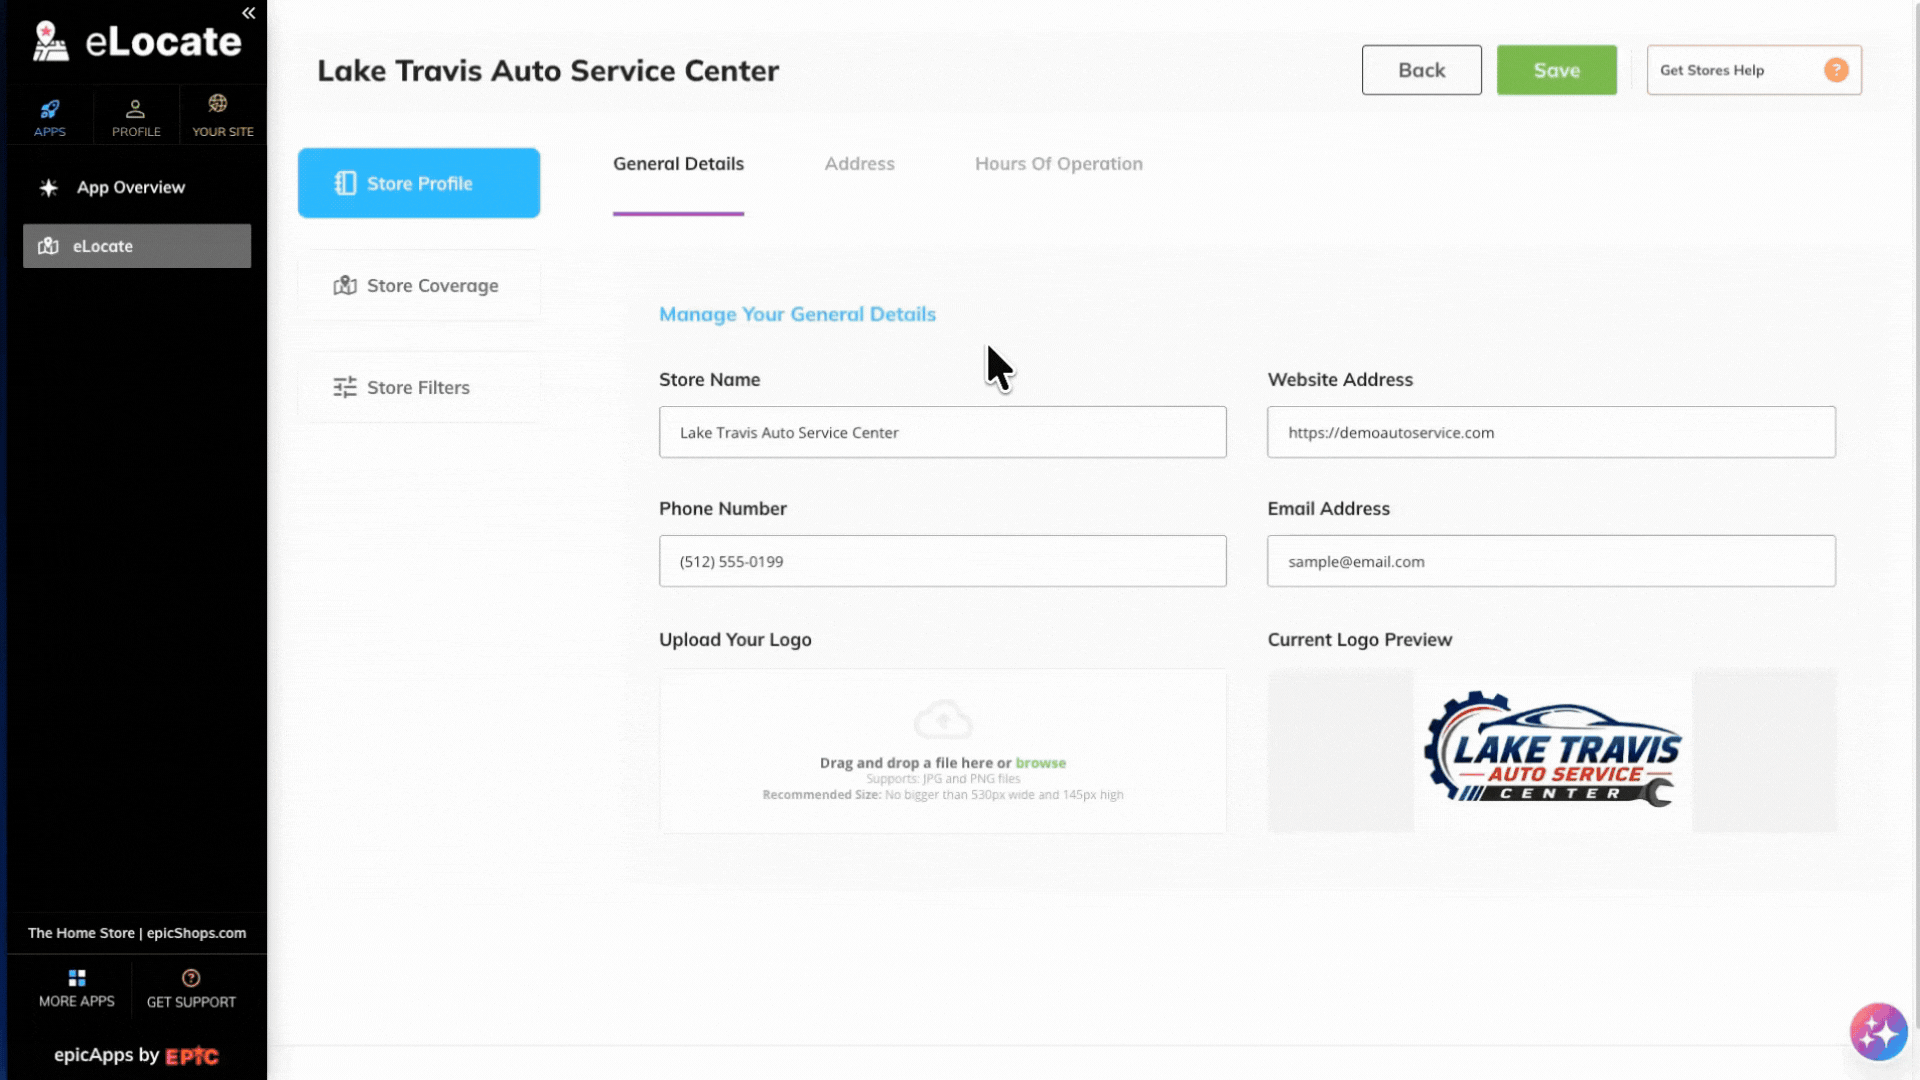Click the orange question mark help icon
This screenshot has width=1920, height=1080.
1836,70
